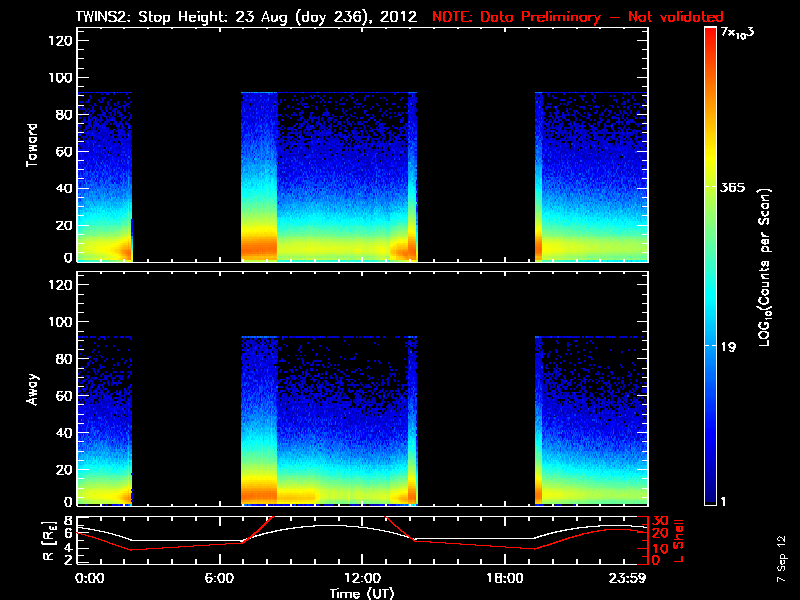Click the 'Toward' axis label

pyautogui.click(x=32, y=145)
